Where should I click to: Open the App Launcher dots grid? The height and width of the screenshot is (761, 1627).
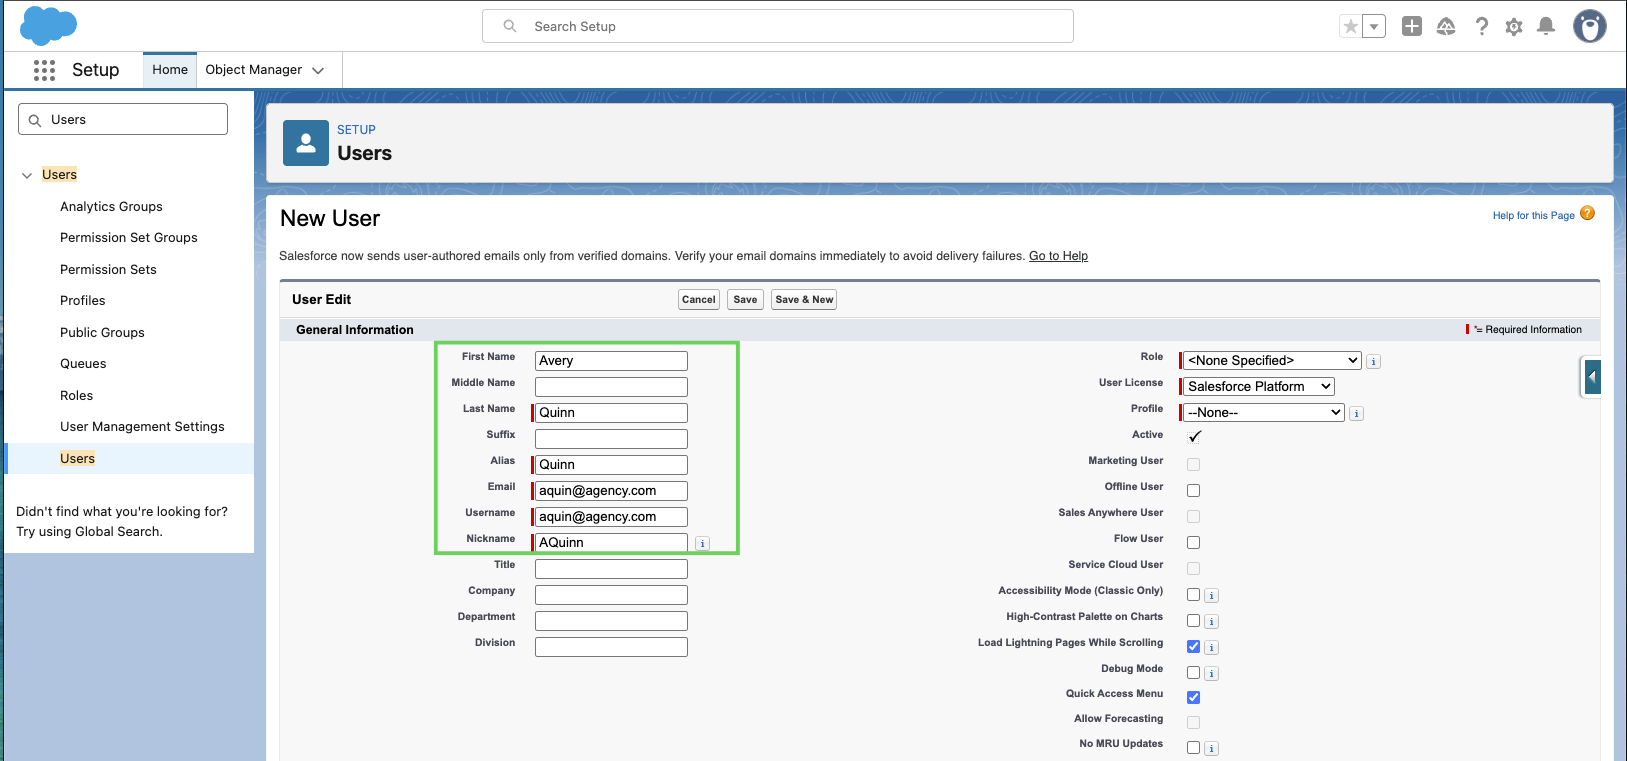(44, 70)
